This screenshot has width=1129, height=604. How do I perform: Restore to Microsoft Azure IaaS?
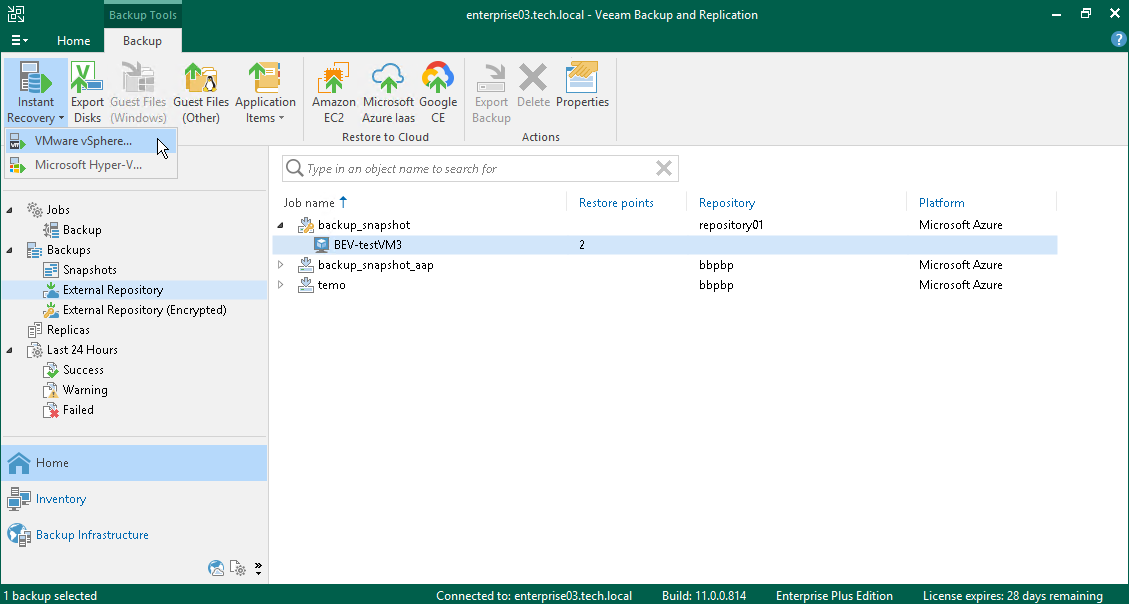[388, 93]
